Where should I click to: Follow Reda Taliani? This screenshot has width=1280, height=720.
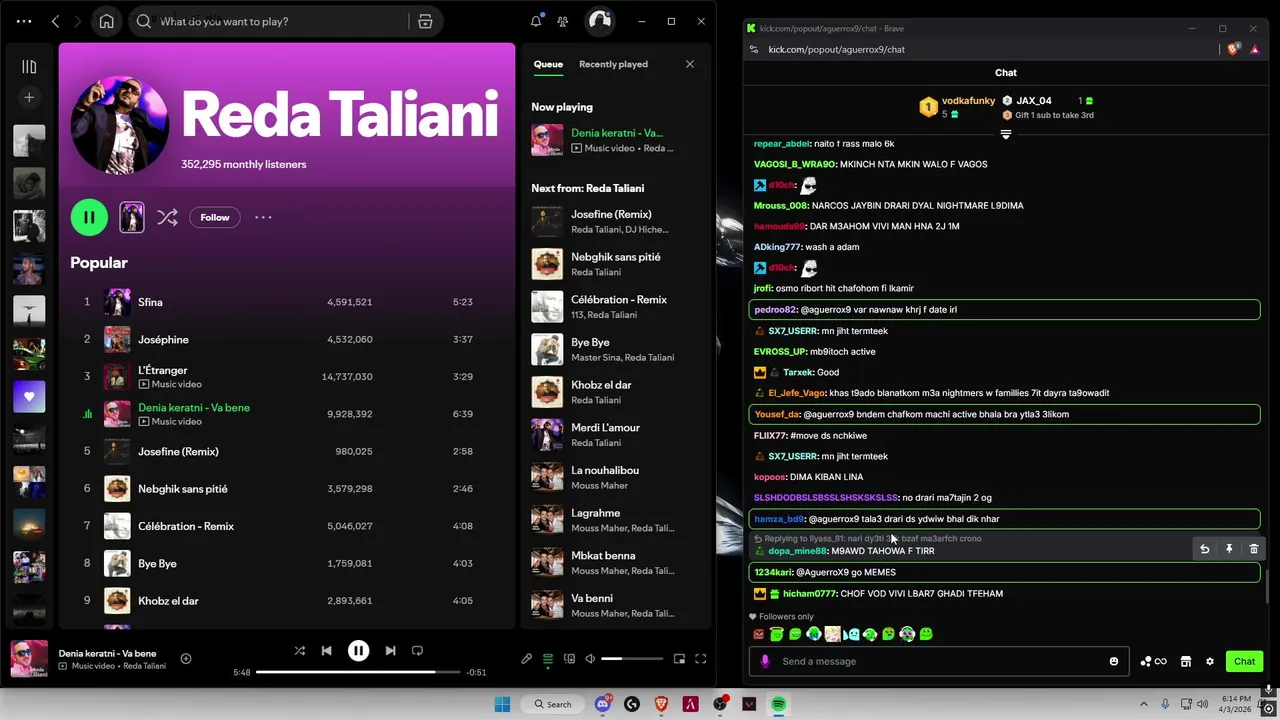point(215,217)
